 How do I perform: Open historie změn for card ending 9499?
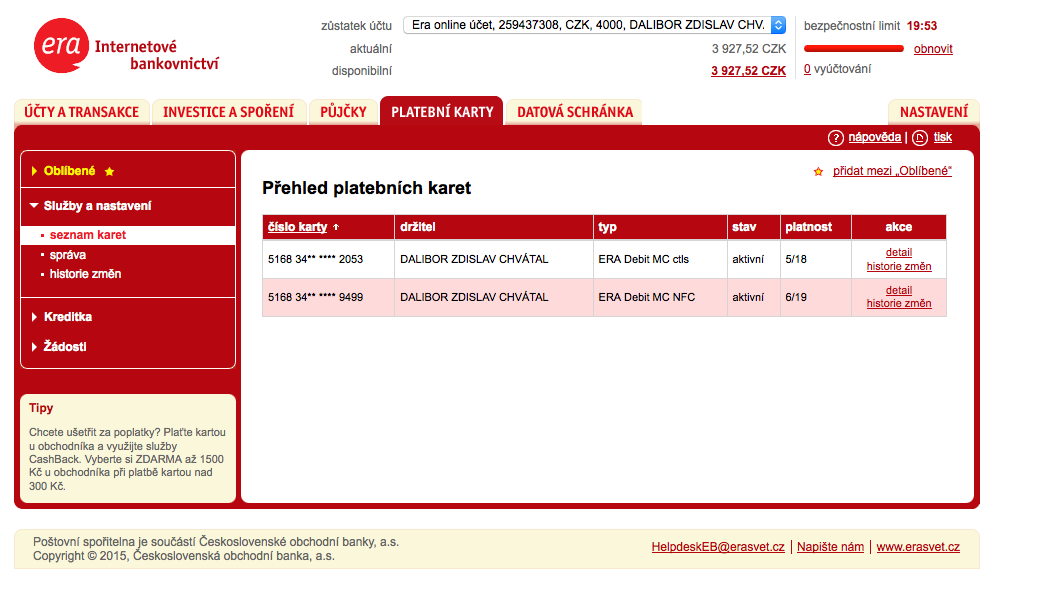pyautogui.click(x=899, y=303)
